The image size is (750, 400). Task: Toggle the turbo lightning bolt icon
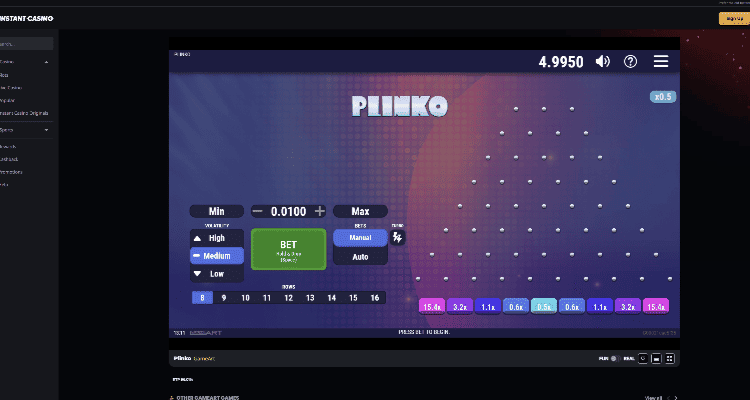(x=397, y=237)
